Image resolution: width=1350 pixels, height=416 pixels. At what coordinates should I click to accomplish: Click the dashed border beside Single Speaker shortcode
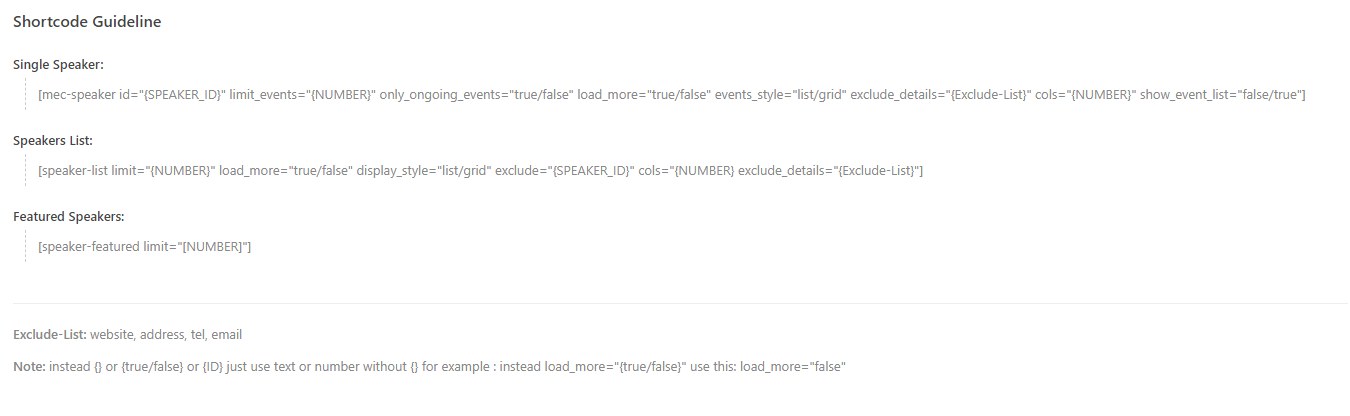click(x=26, y=95)
